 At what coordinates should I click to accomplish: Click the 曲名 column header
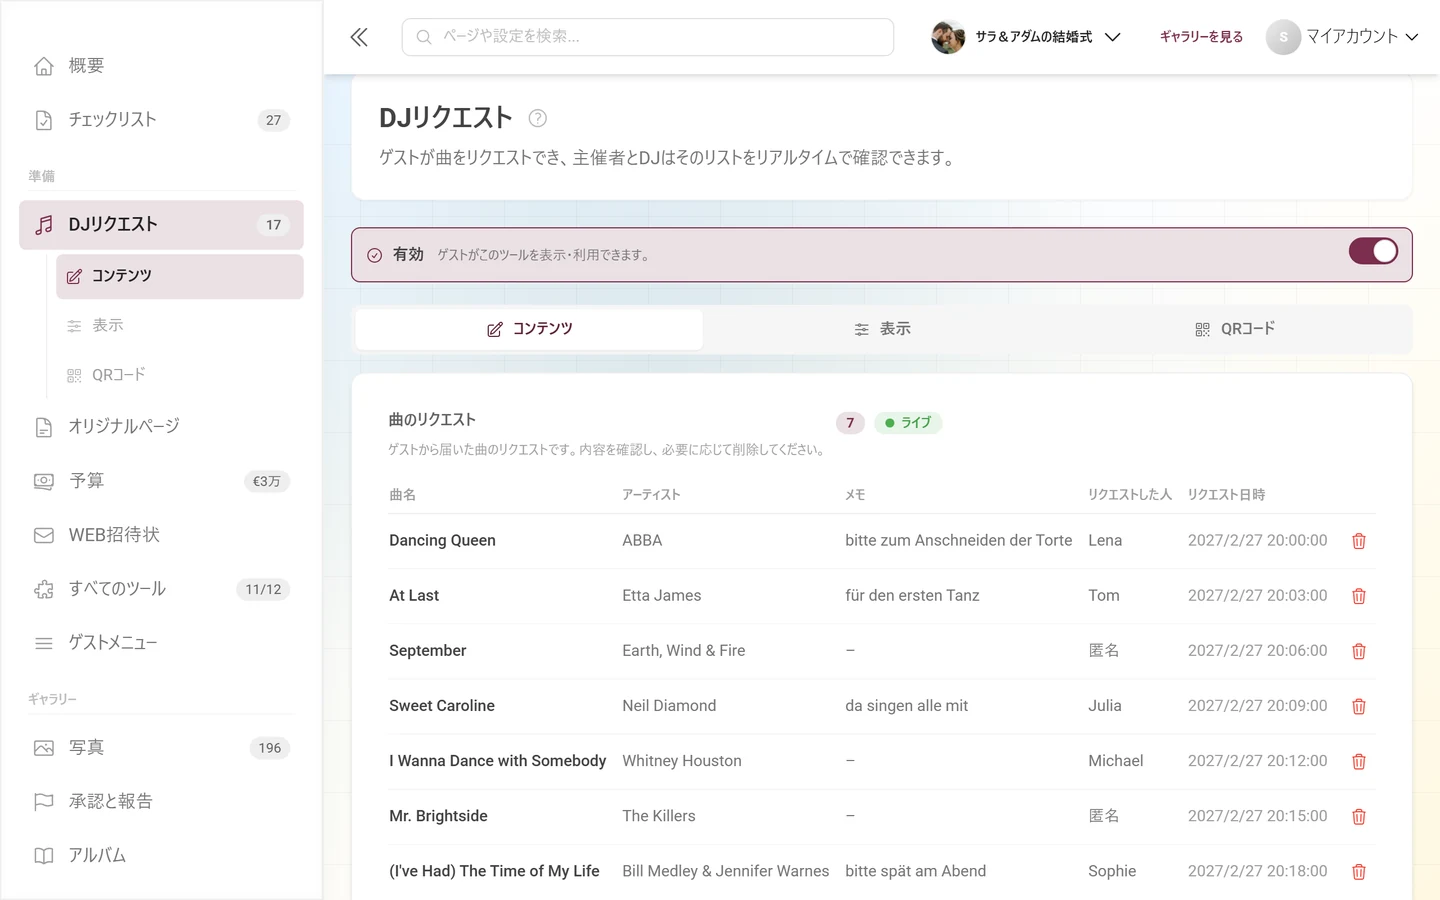pos(402,495)
